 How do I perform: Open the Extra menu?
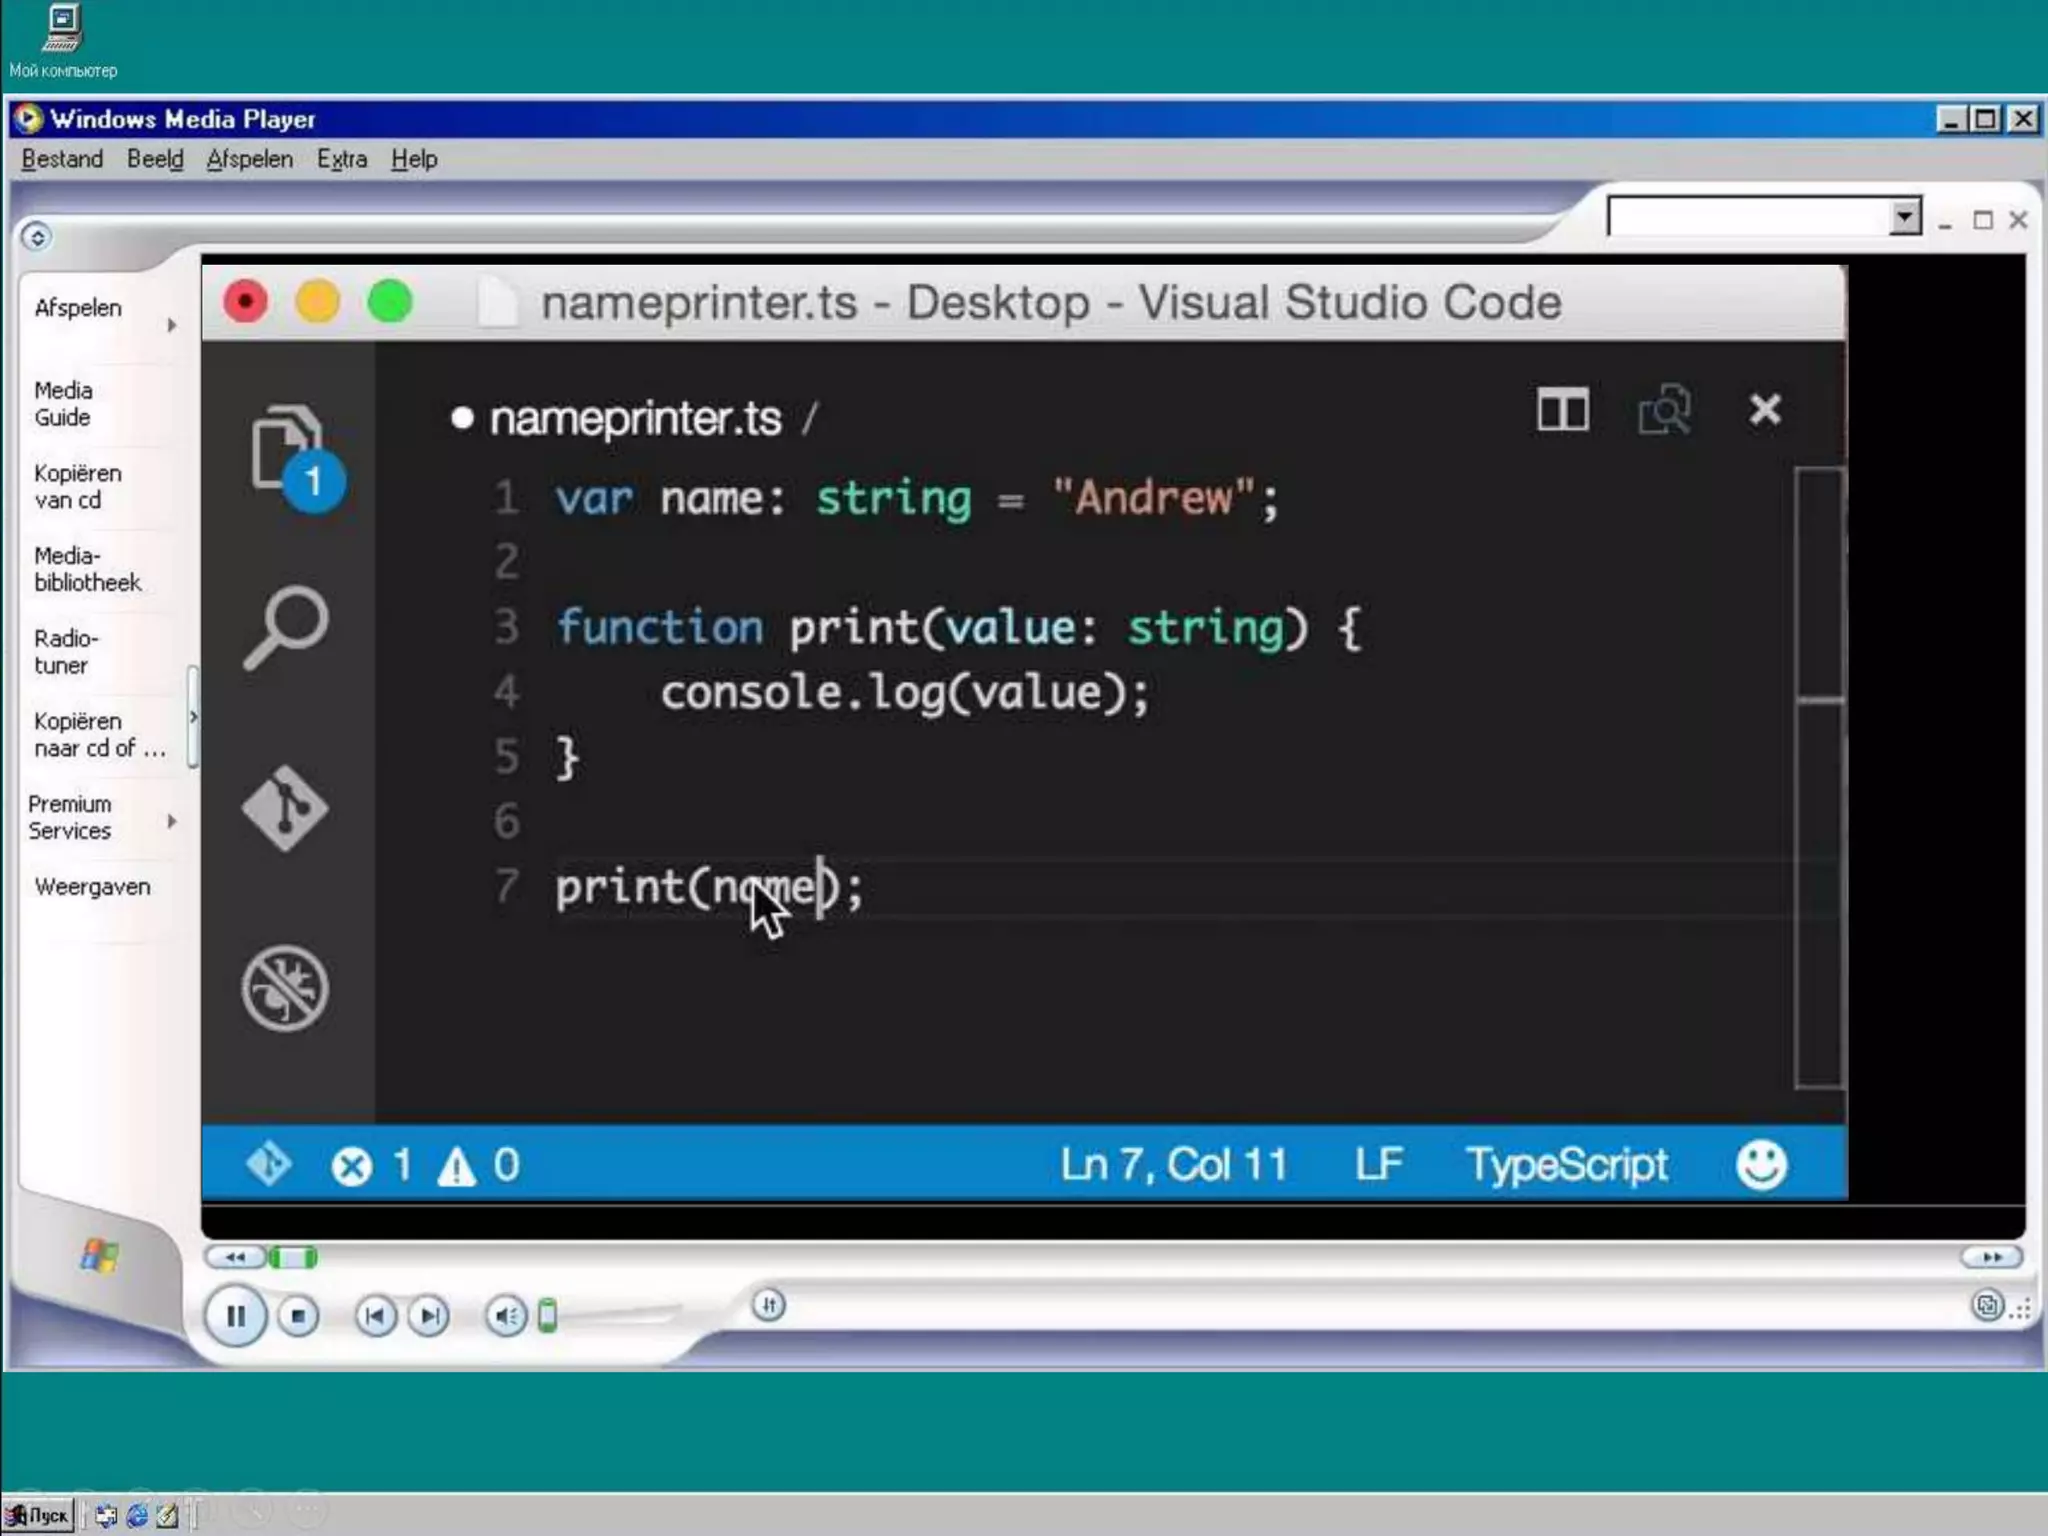point(342,159)
